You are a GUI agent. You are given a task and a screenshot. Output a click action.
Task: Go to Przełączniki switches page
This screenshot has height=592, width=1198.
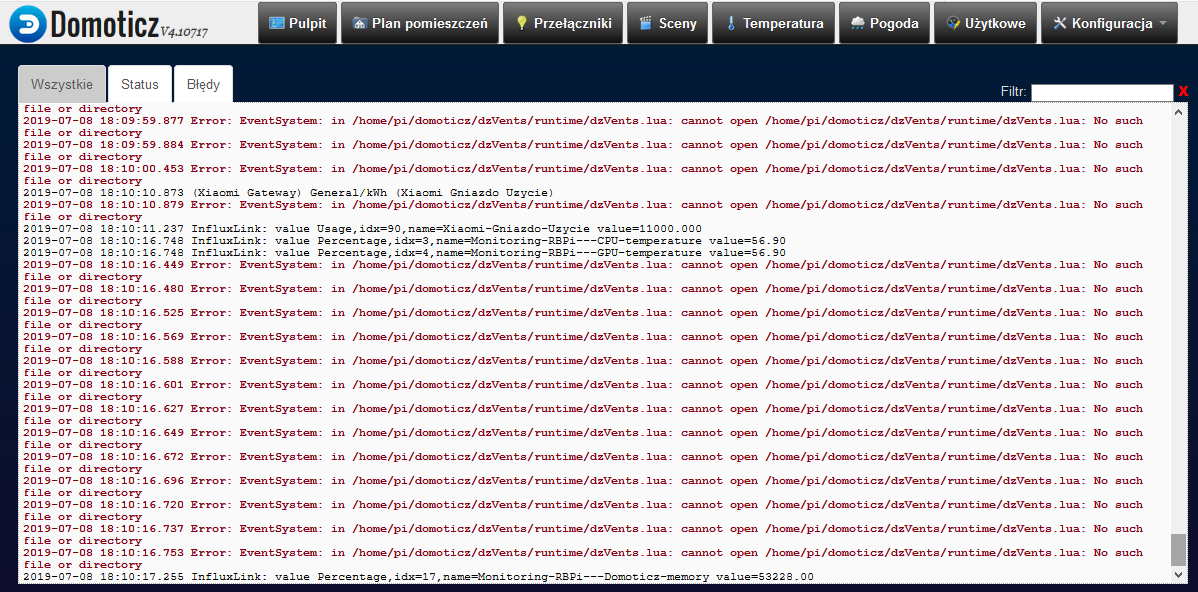click(563, 23)
